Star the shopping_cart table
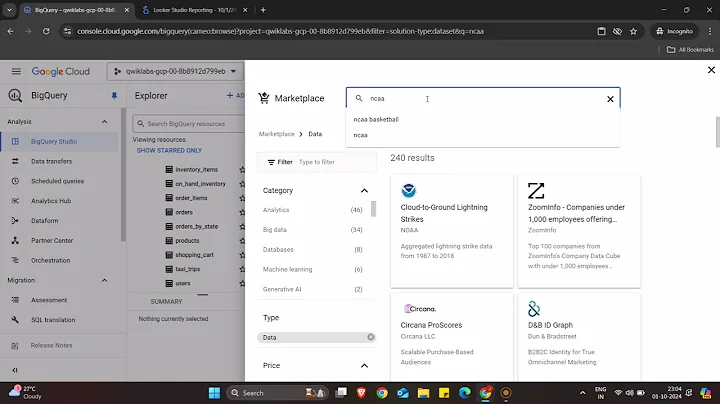The image size is (720, 404). [242, 255]
